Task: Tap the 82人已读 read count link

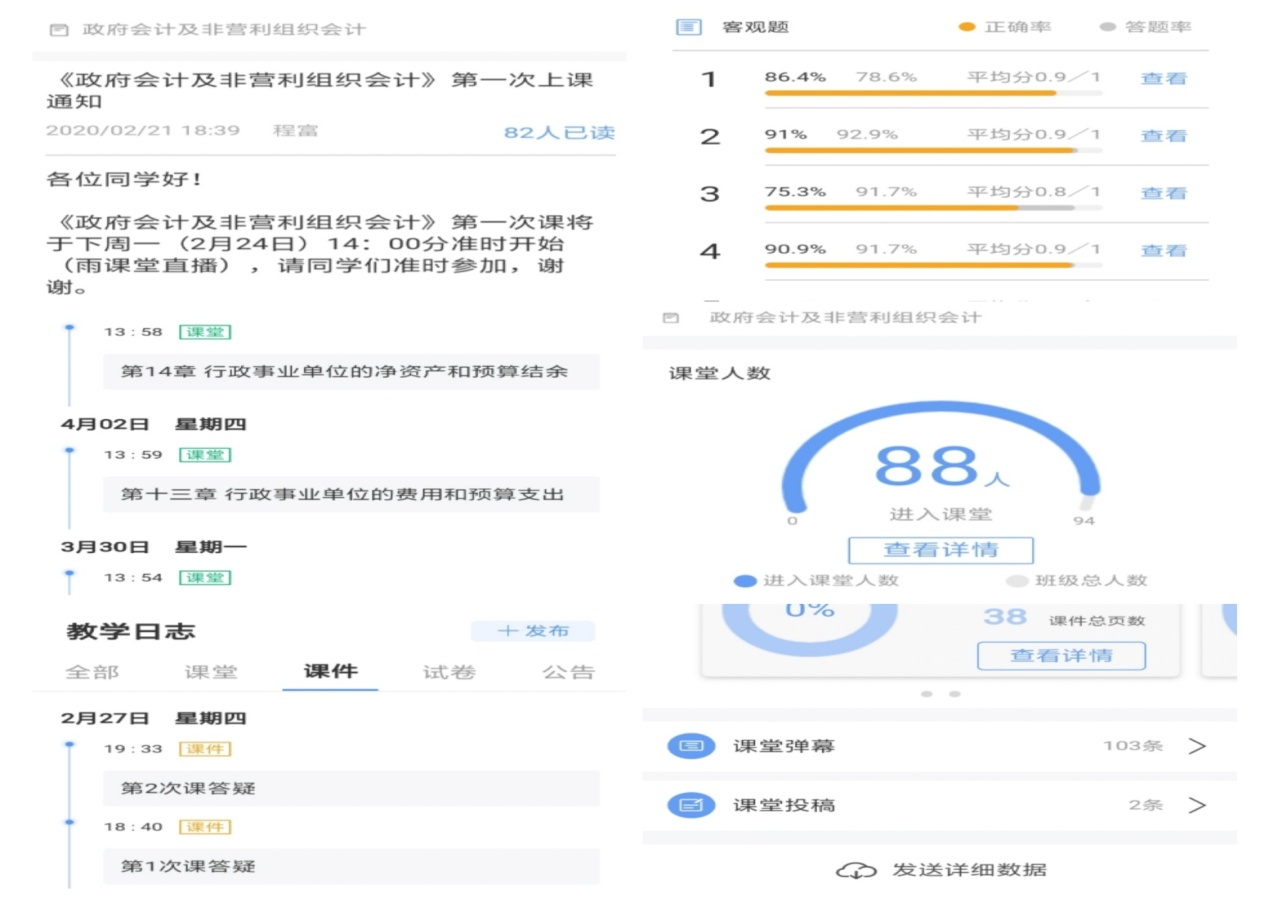Action: tap(559, 132)
